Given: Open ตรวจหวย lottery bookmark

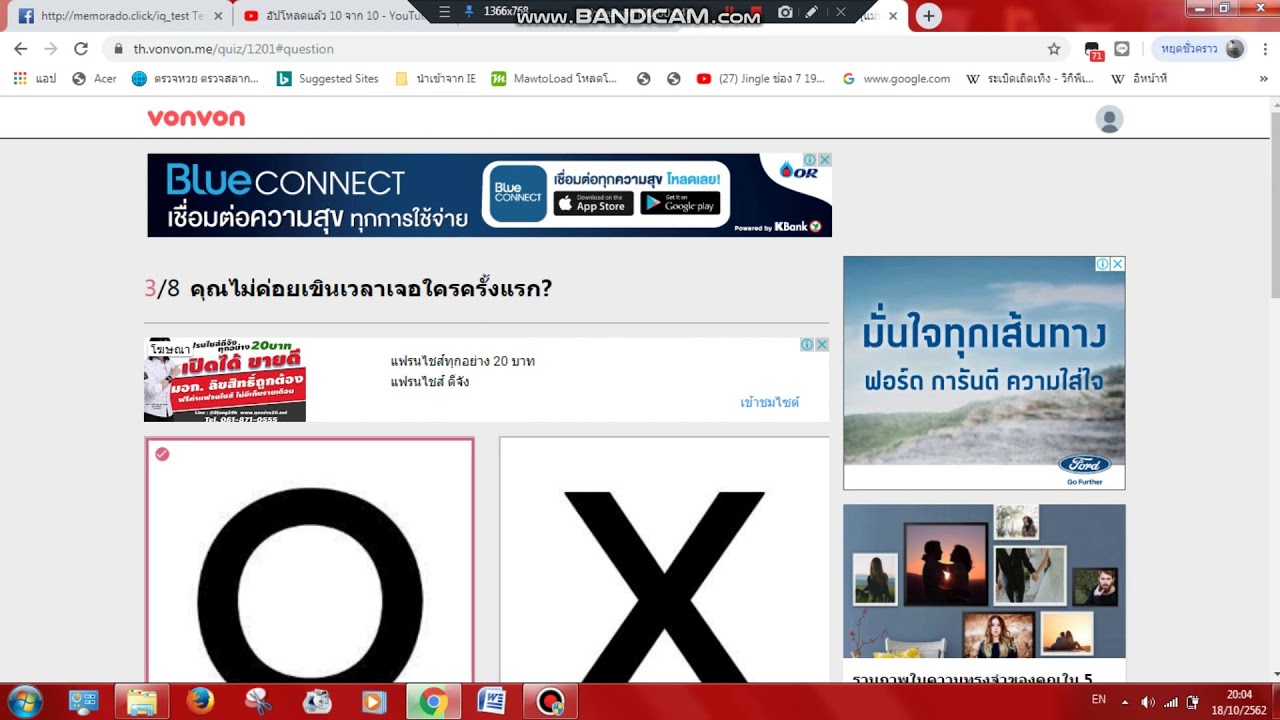Looking at the screenshot, I should tap(195, 78).
